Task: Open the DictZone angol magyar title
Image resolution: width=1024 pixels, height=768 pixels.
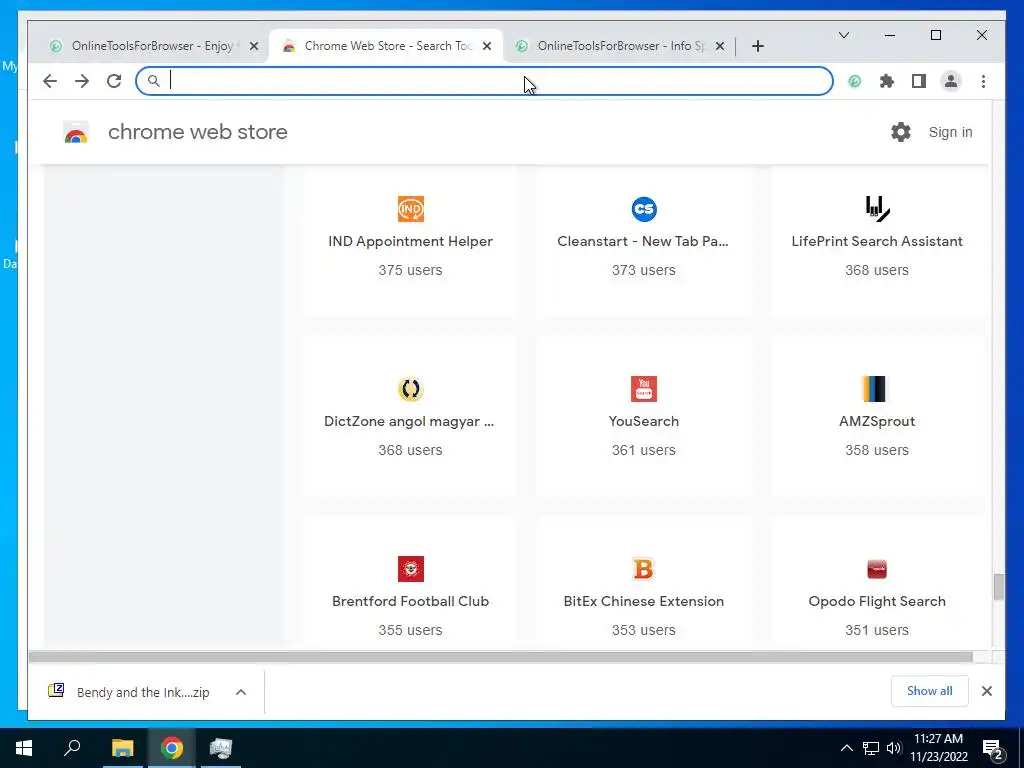Action: coord(409,421)
